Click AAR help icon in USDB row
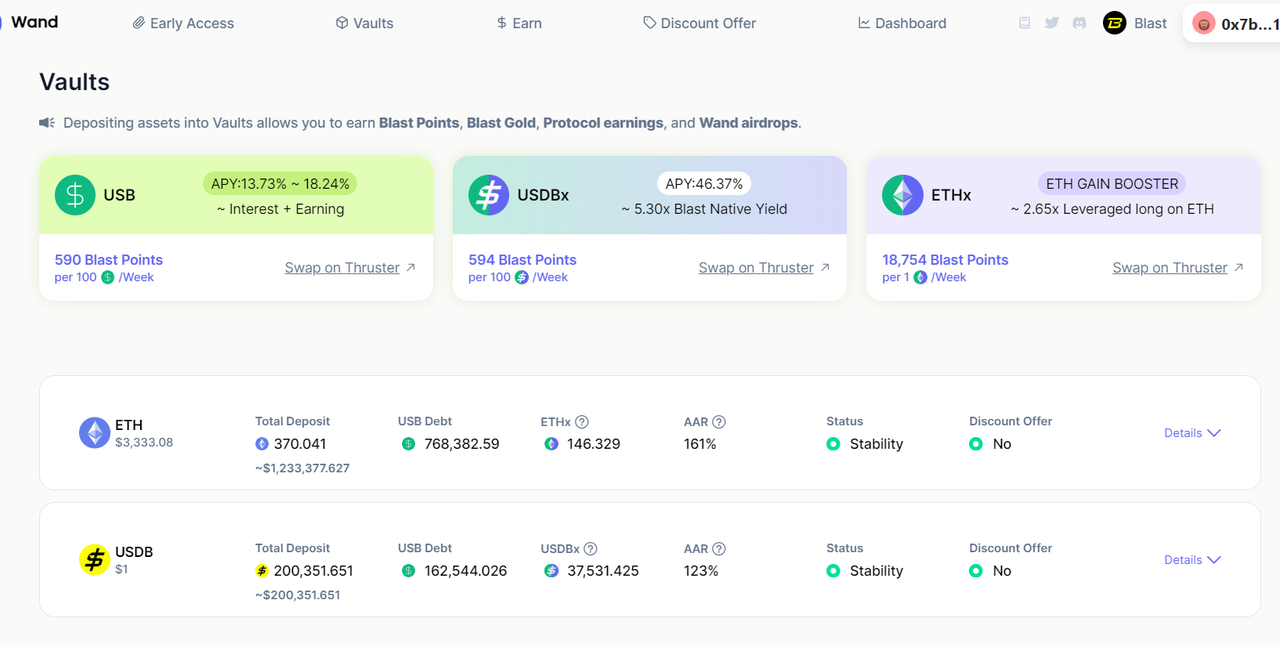Viewport: 1280px width, 647px height. pos(718,549)
